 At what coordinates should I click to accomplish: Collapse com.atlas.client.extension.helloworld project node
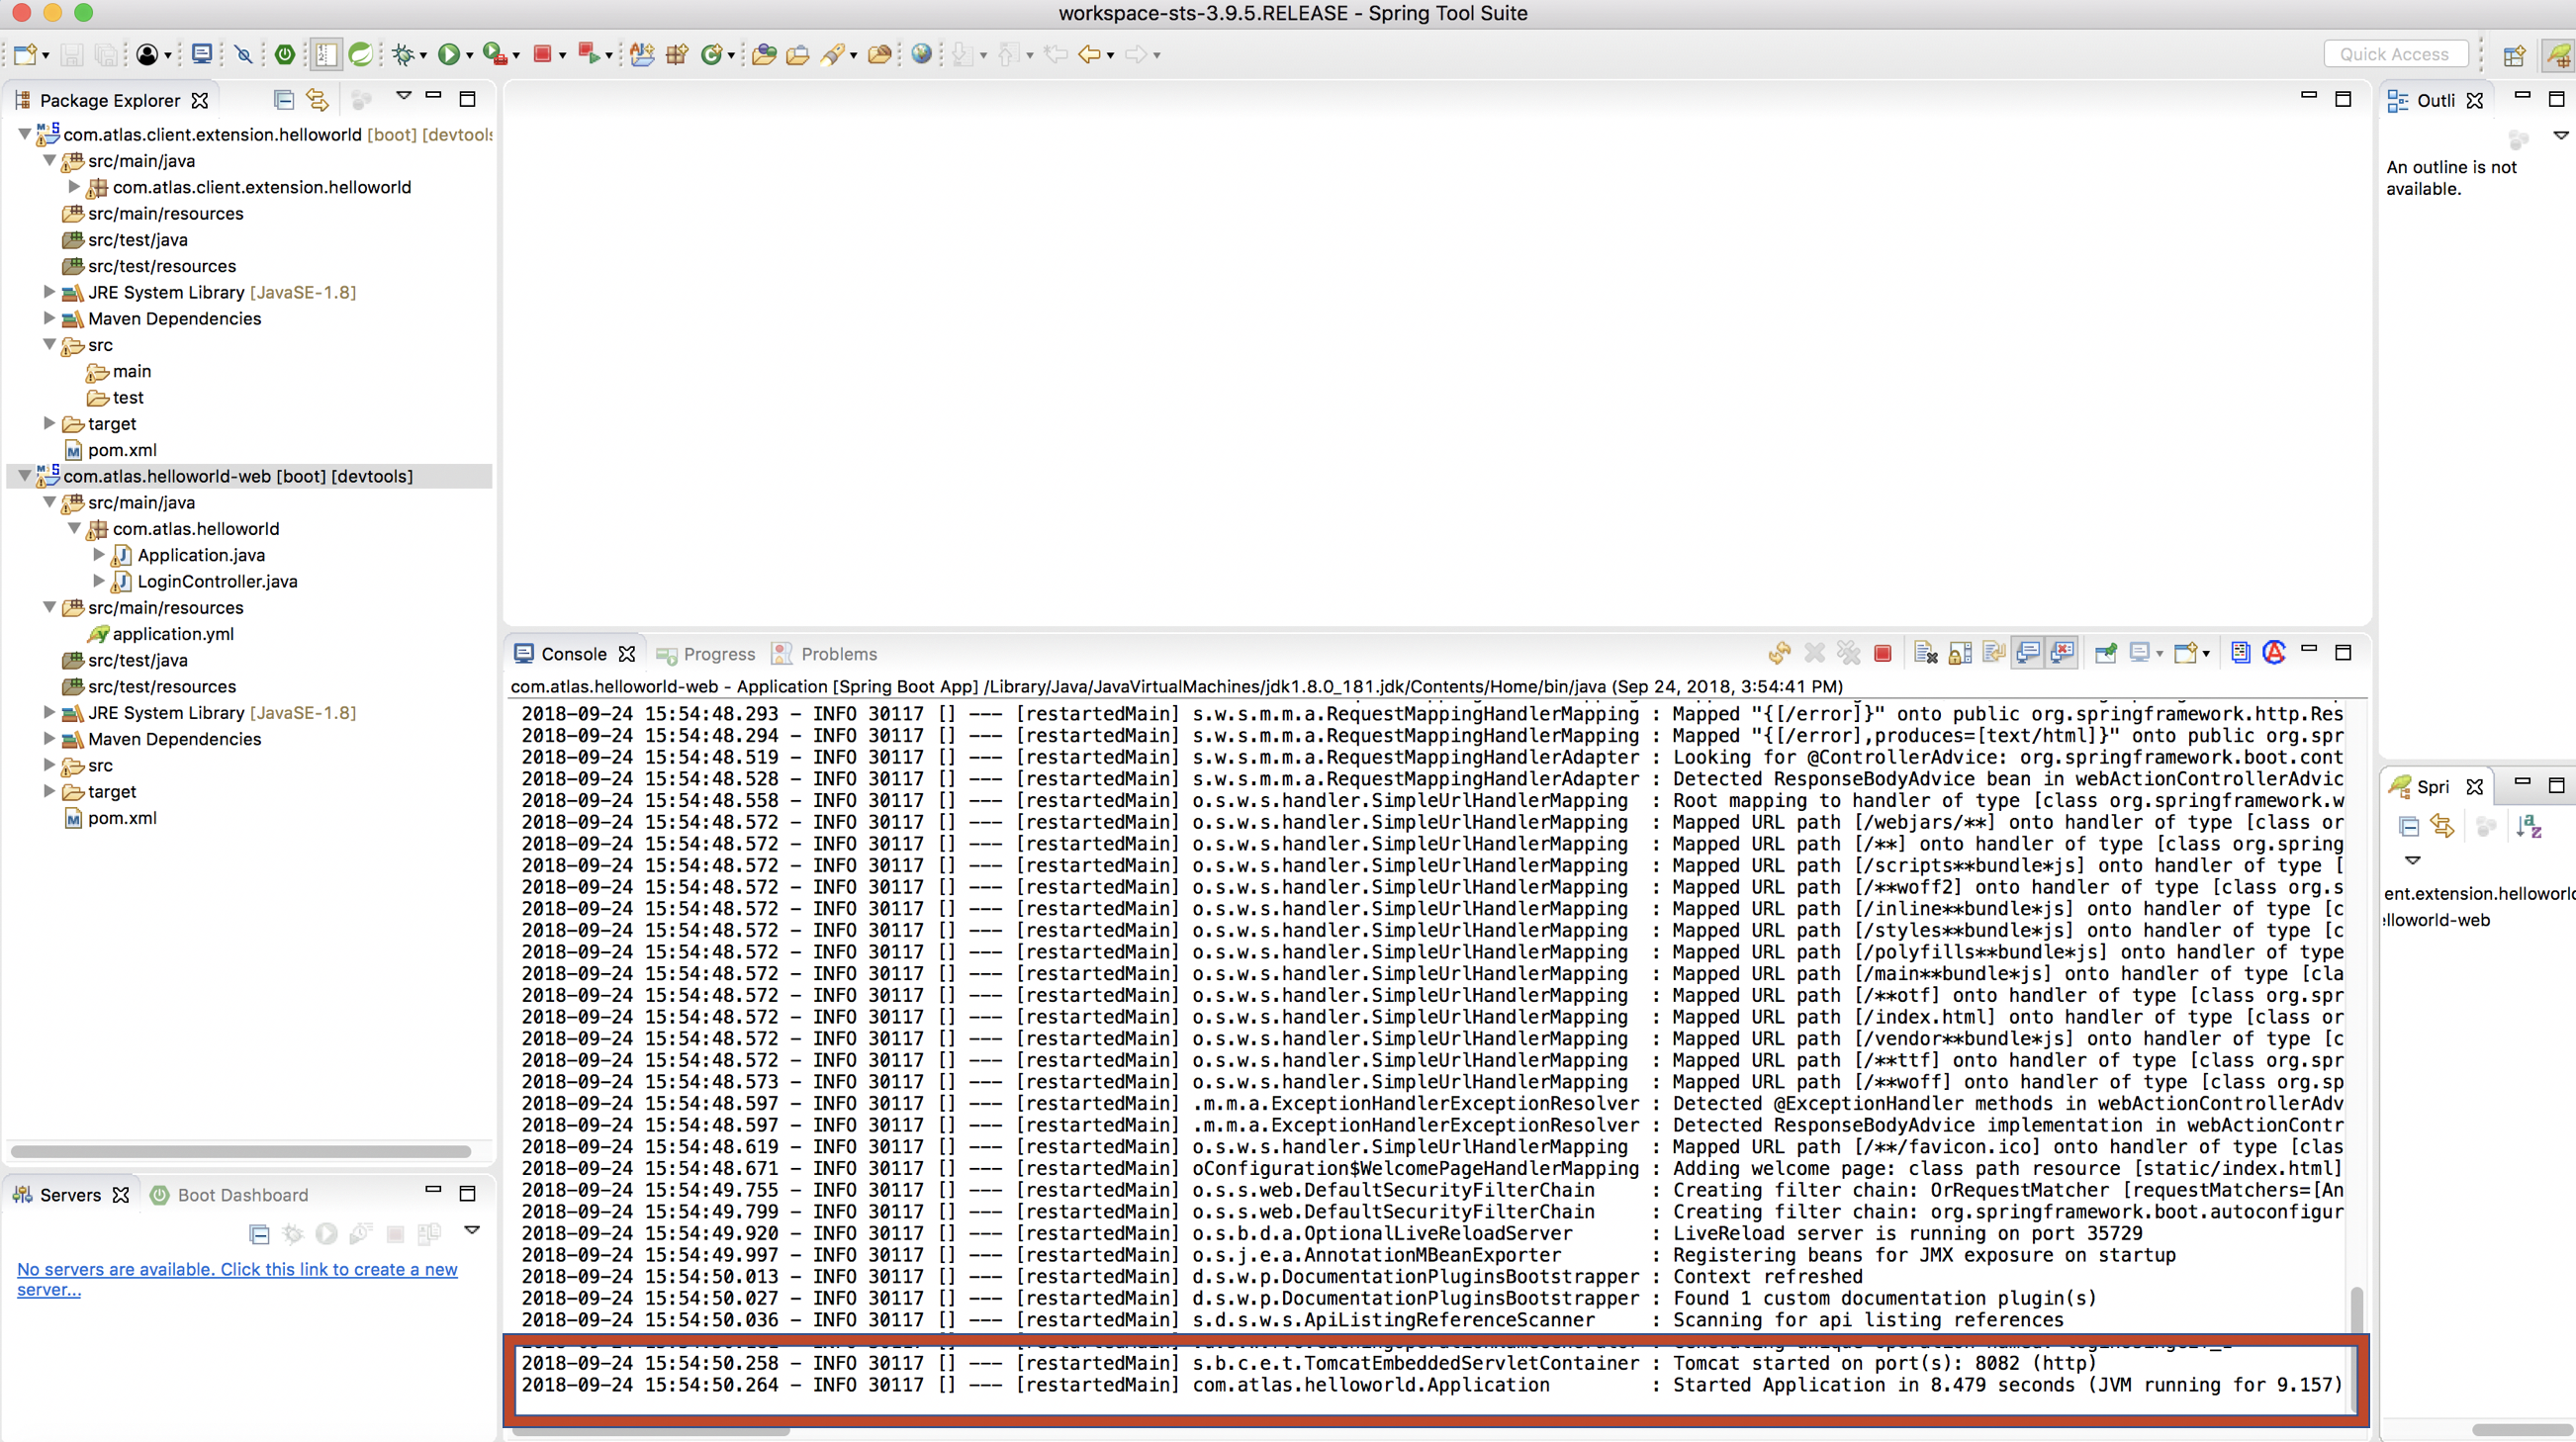[24, 134]
